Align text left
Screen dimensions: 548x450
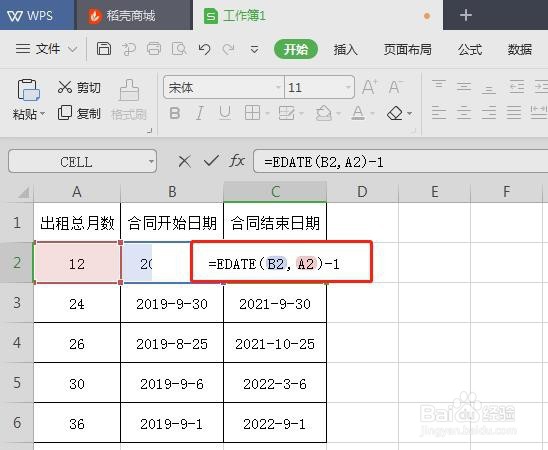pos(439,112)
